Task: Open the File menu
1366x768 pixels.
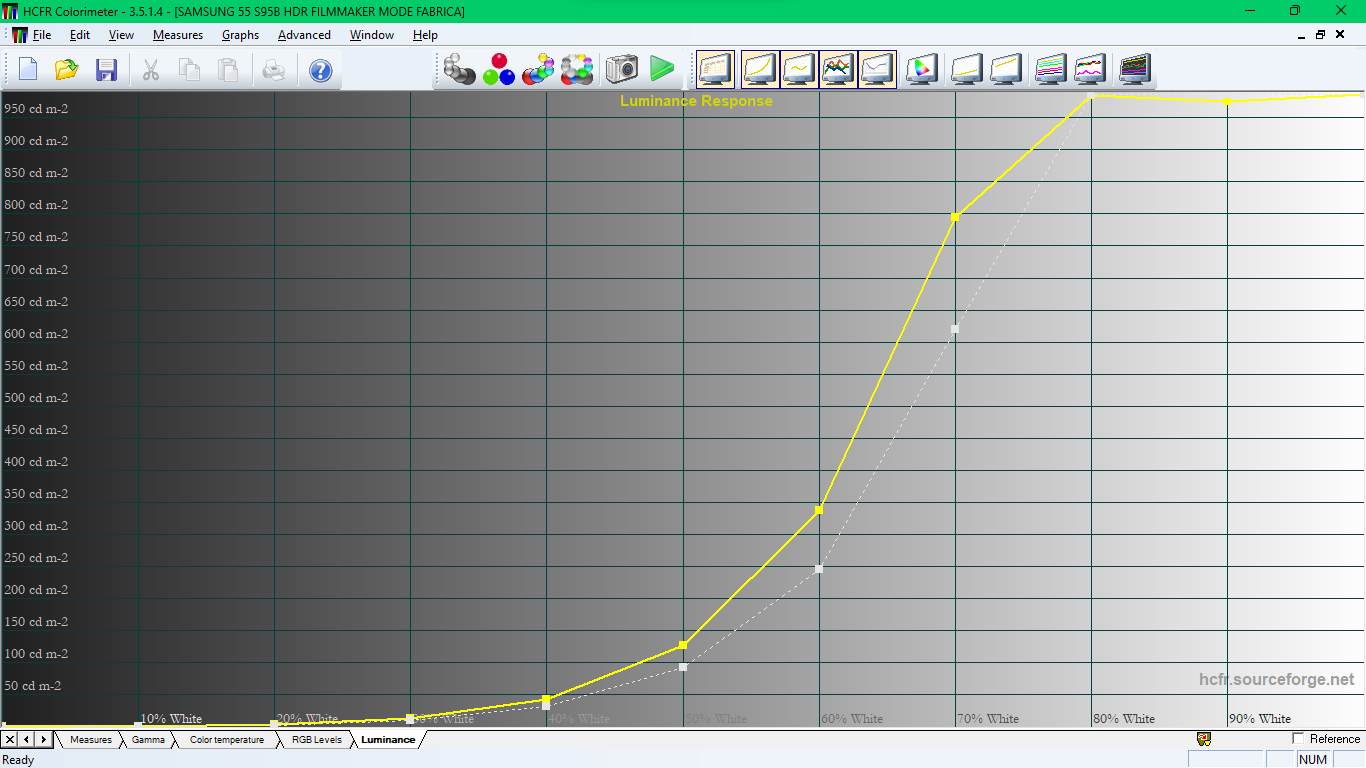Action: click(x=42, y=35)
